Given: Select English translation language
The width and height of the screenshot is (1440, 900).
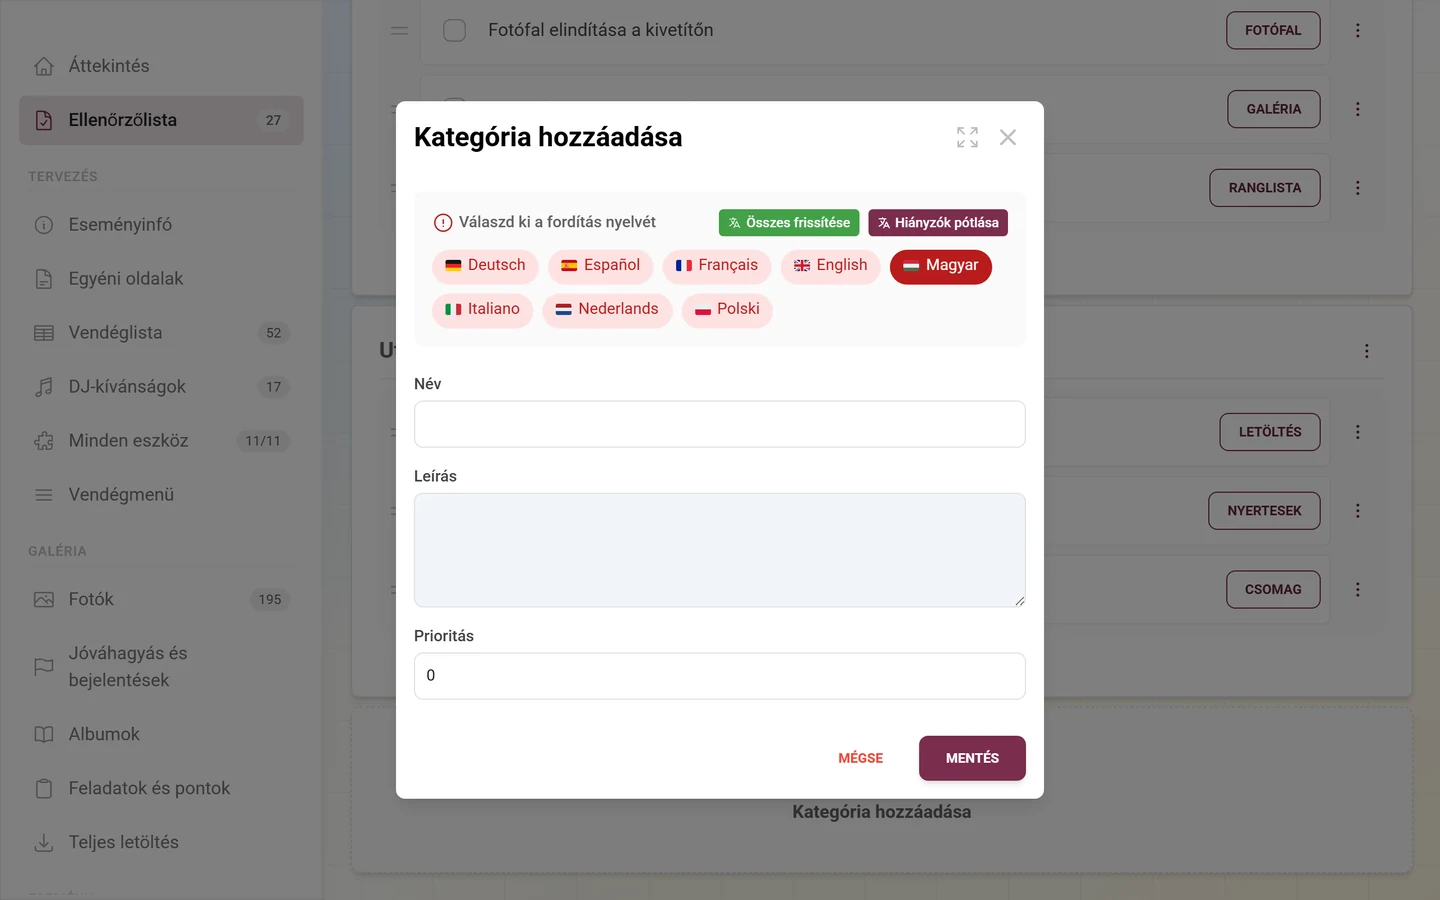Looking at the screenshot, I should (830, 266).
